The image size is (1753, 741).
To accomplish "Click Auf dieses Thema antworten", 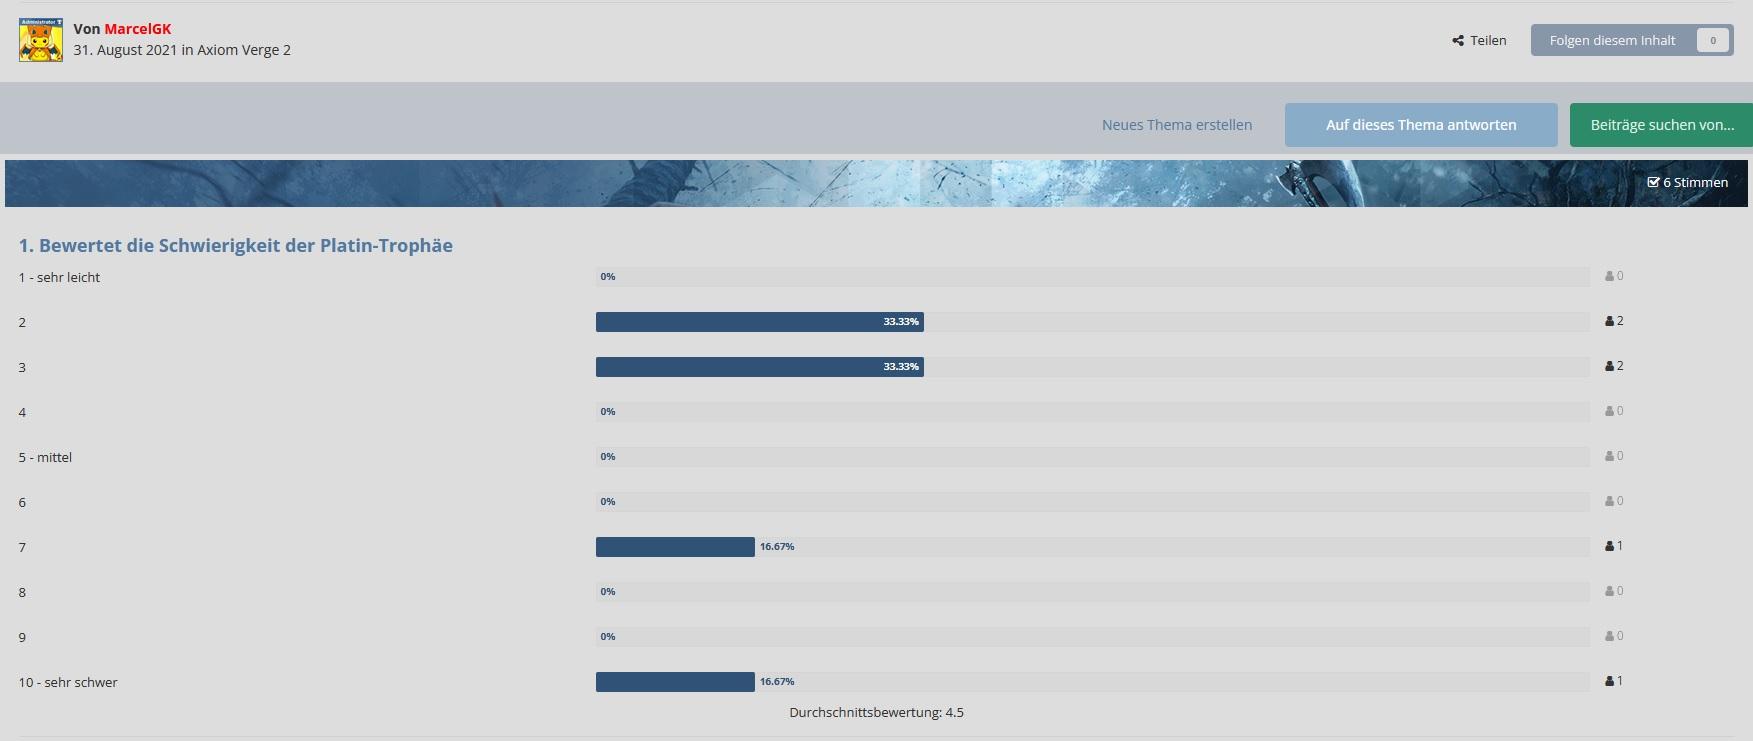I will [1420, 125].
